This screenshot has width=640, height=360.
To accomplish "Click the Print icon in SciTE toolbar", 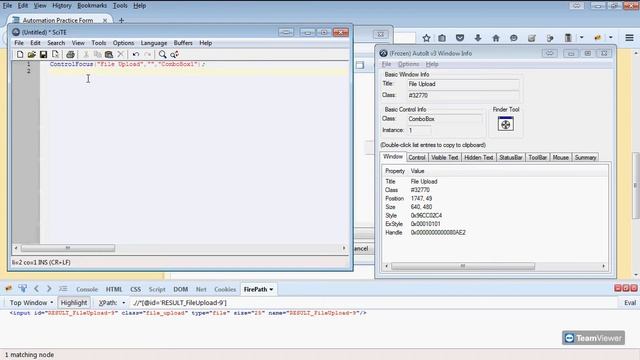I will (70, 54).
